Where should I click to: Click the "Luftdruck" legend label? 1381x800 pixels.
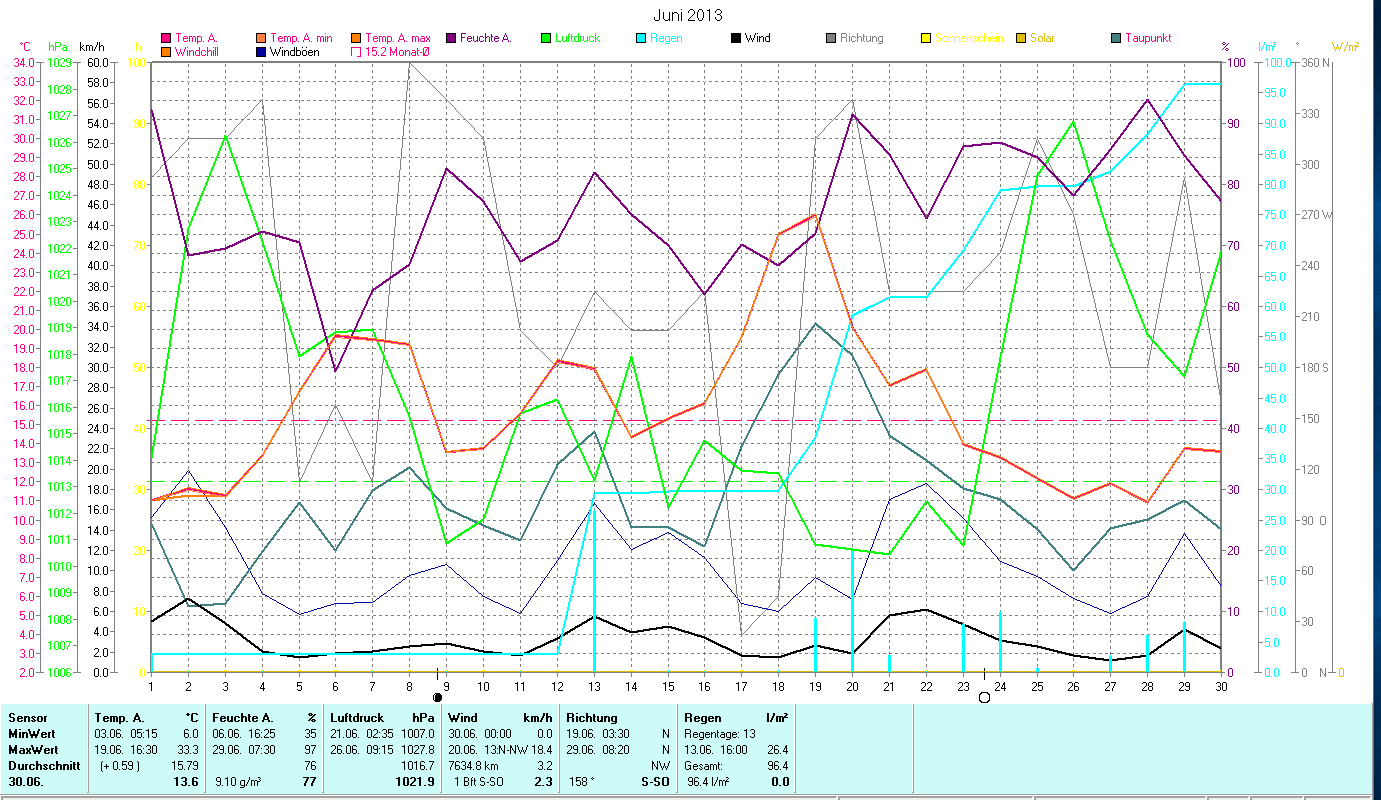point(578,38)
